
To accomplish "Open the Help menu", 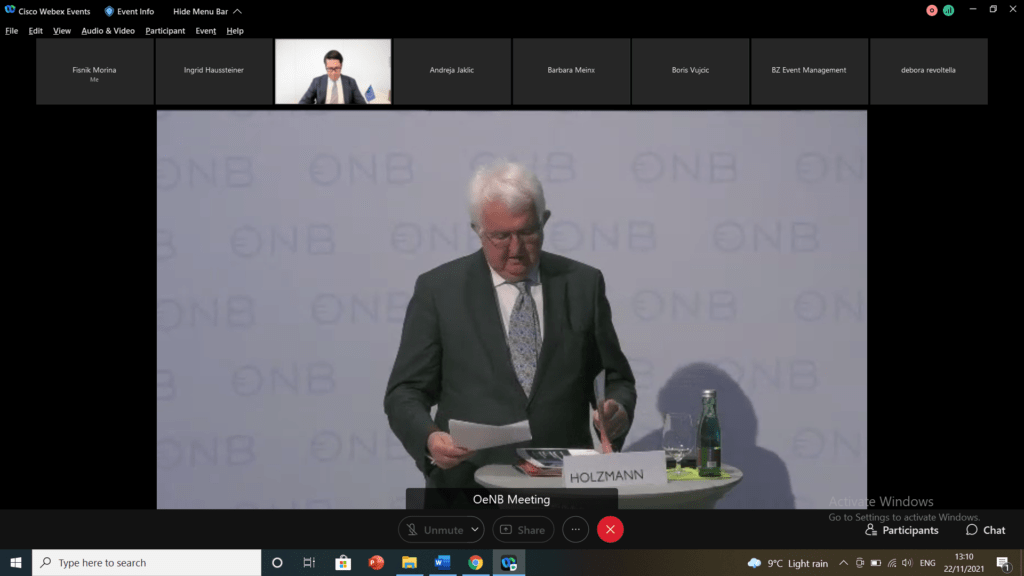I will (235, 31).
